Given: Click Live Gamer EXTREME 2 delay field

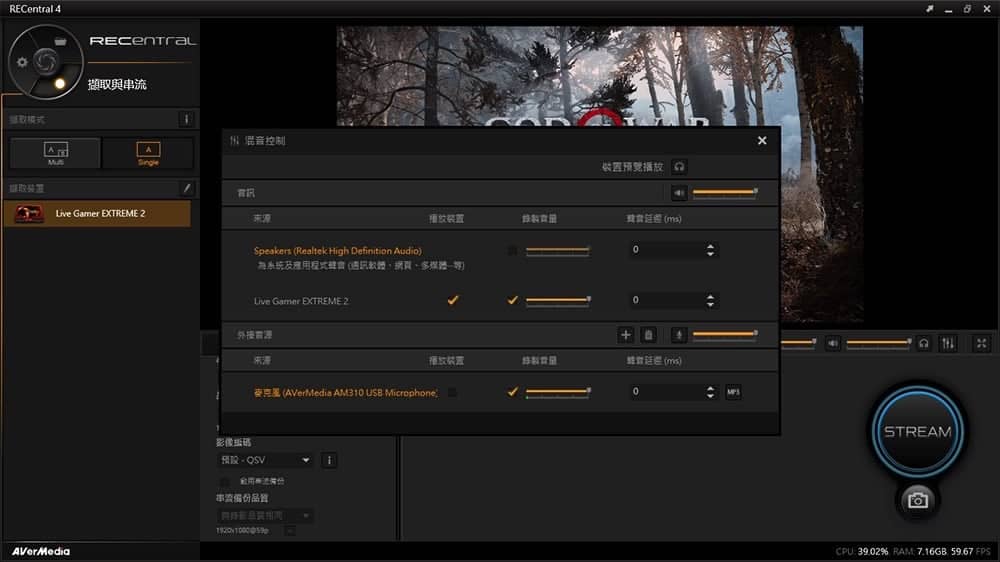Looking at the screenshot, I should tap(666, 300).
